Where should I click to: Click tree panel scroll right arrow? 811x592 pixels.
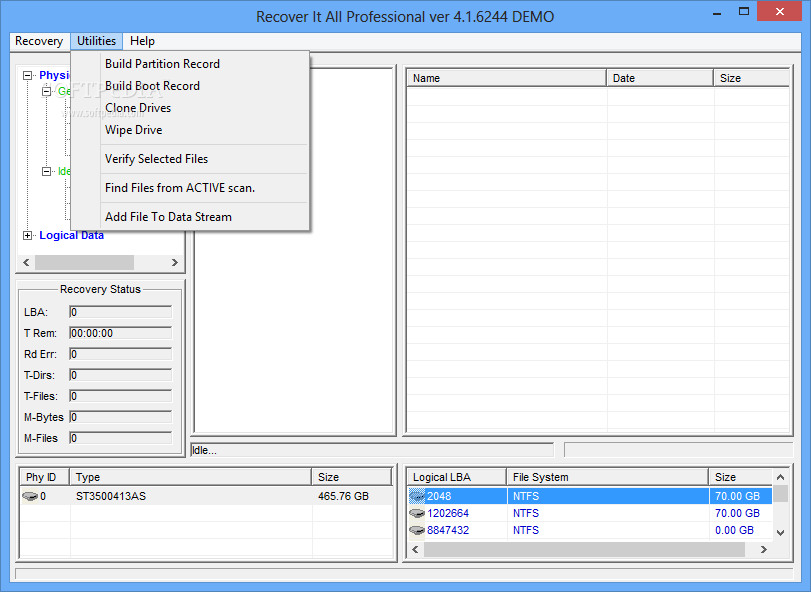(175, 263)
